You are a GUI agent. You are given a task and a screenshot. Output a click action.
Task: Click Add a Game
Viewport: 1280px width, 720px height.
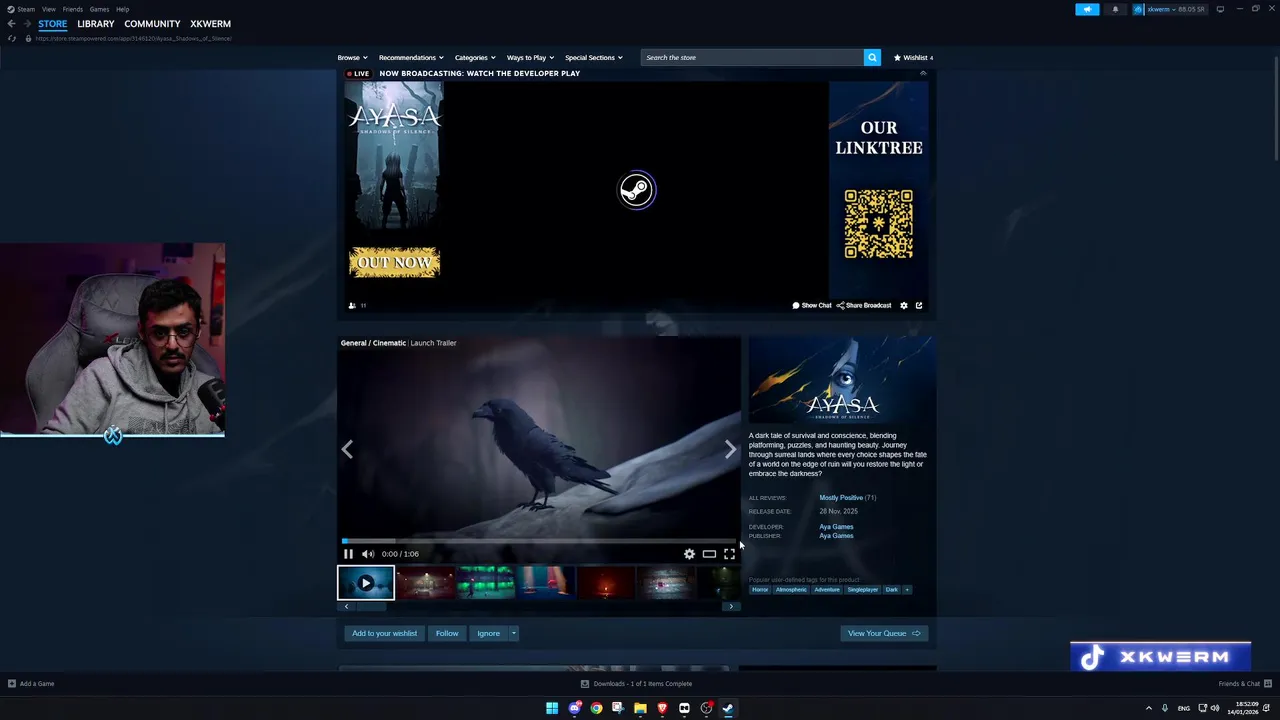(31, 684)
